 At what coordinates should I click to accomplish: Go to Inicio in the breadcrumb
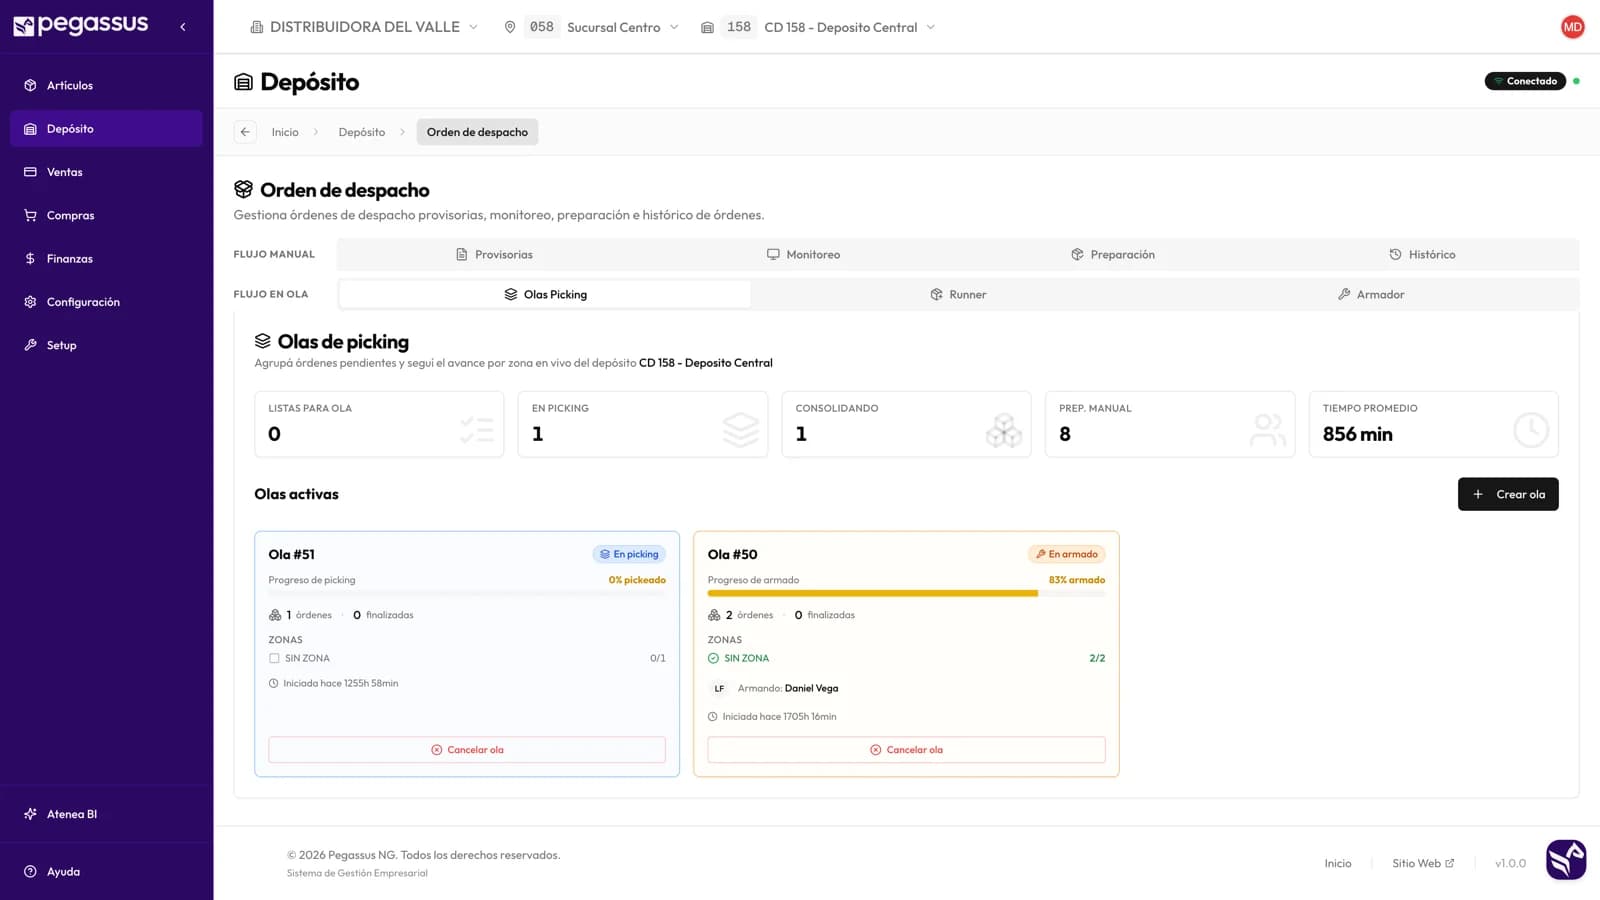[x=285, y=132]
